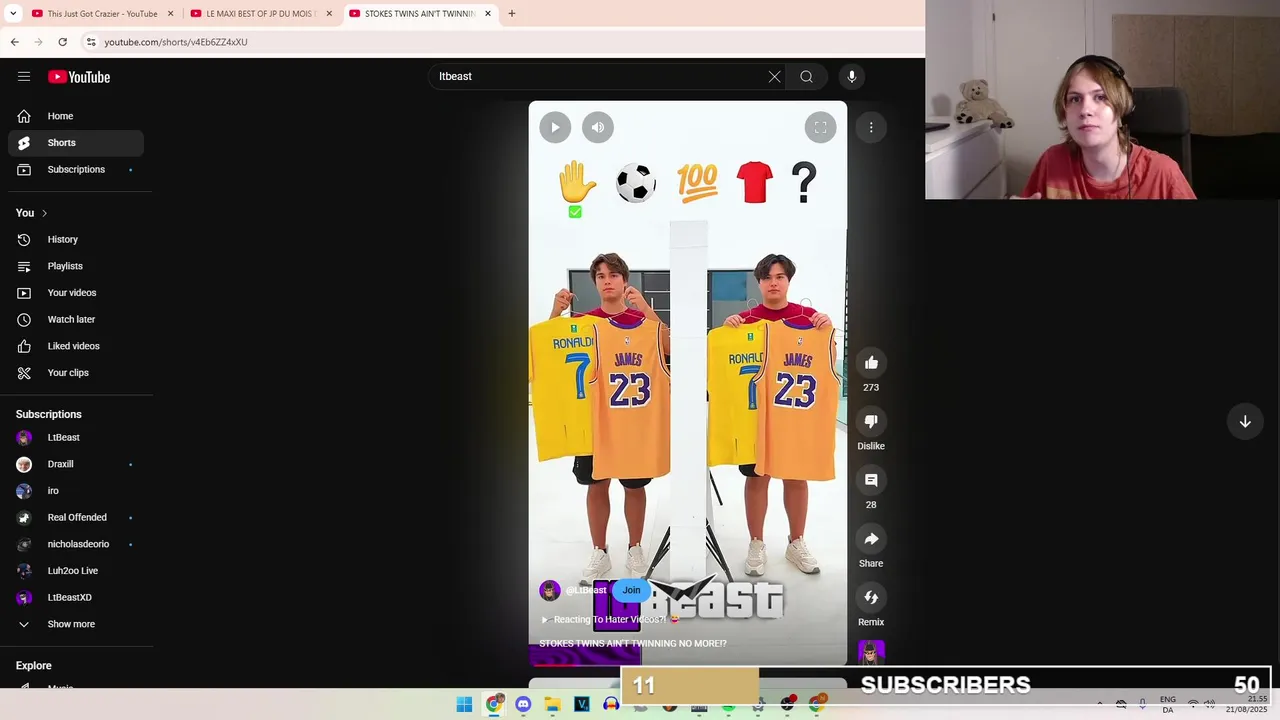This screenshot has height=720, width=1280.
Task: Open the LtBeastXD subscription channel
Action: (76, 598)
